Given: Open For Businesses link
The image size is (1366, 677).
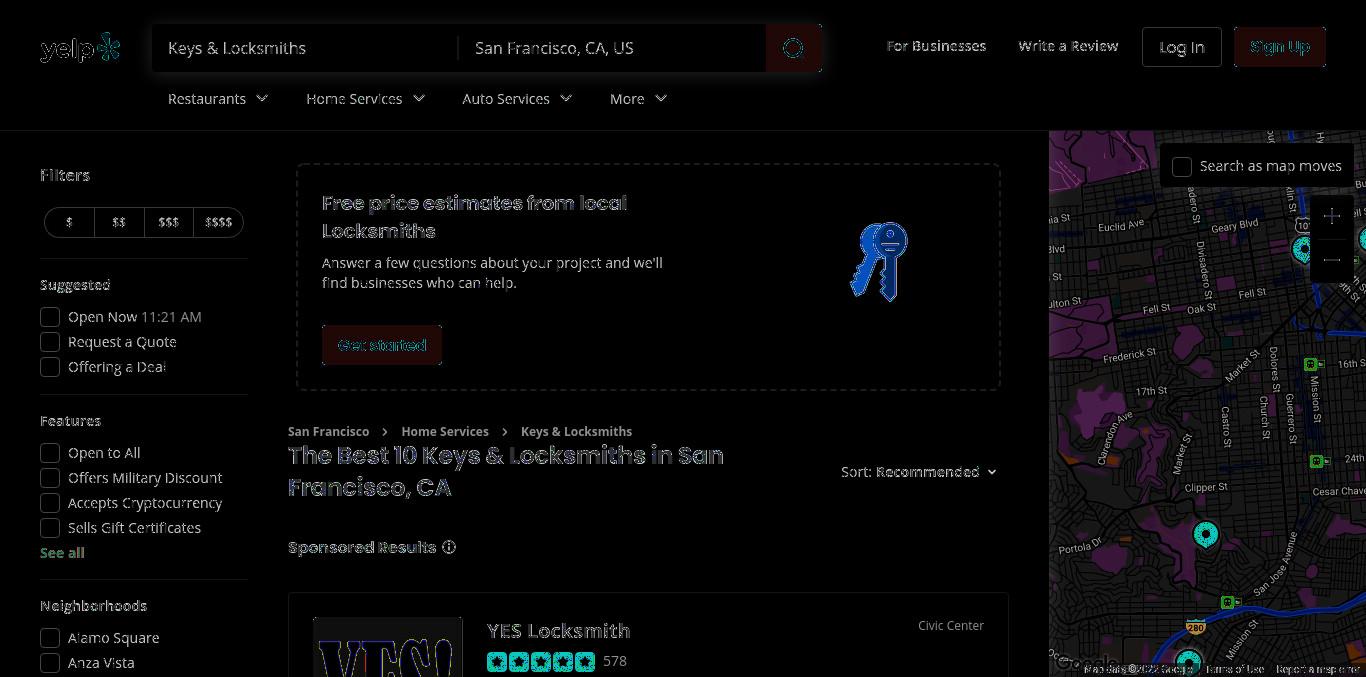Looking at the screenshot, I should point(936,46).
